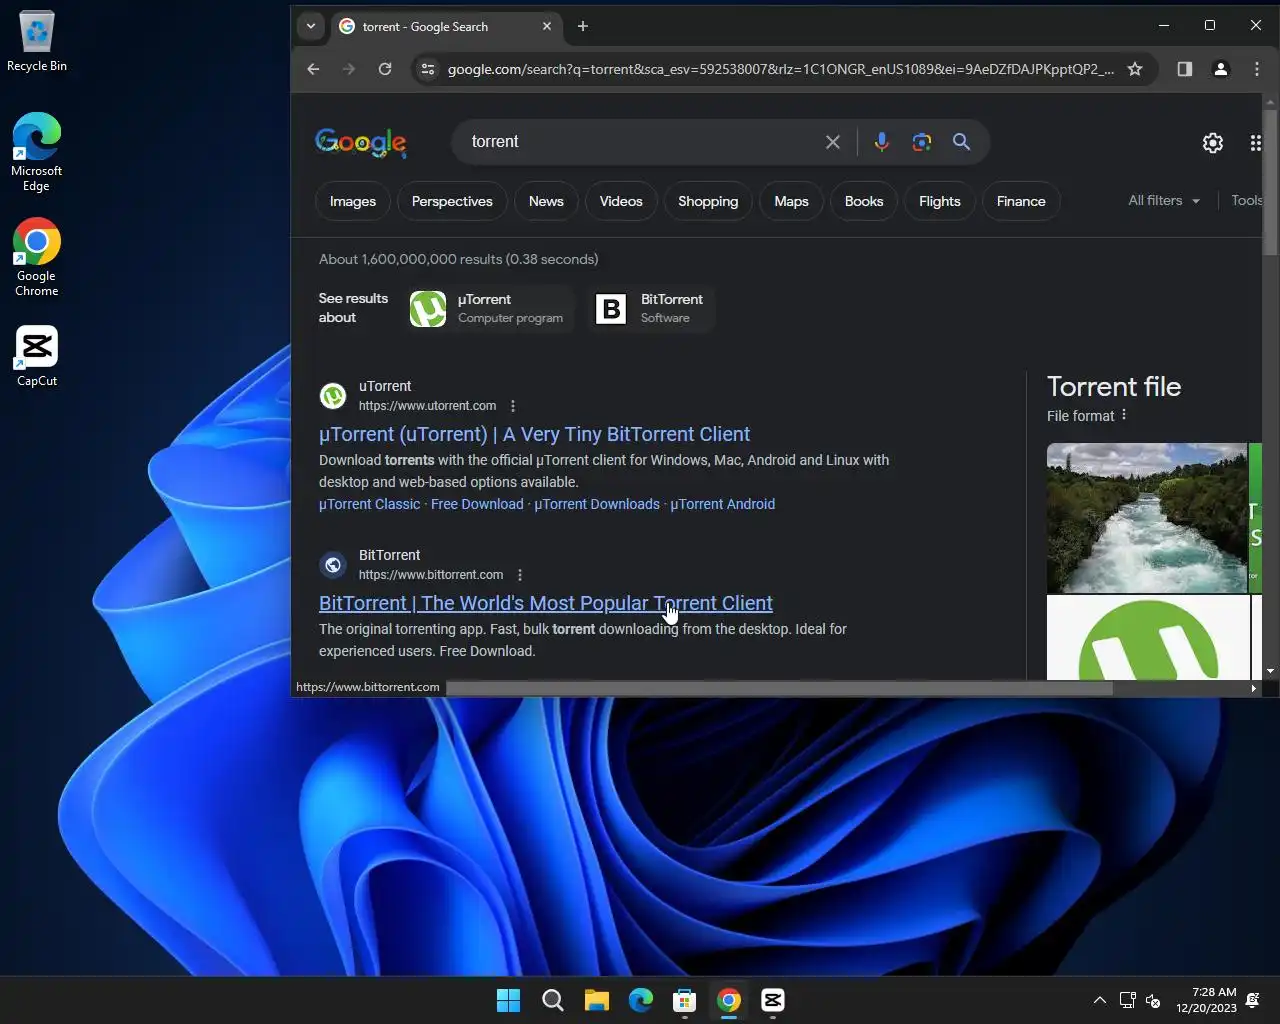Open CapCut from taskbar

[773, 1000]
